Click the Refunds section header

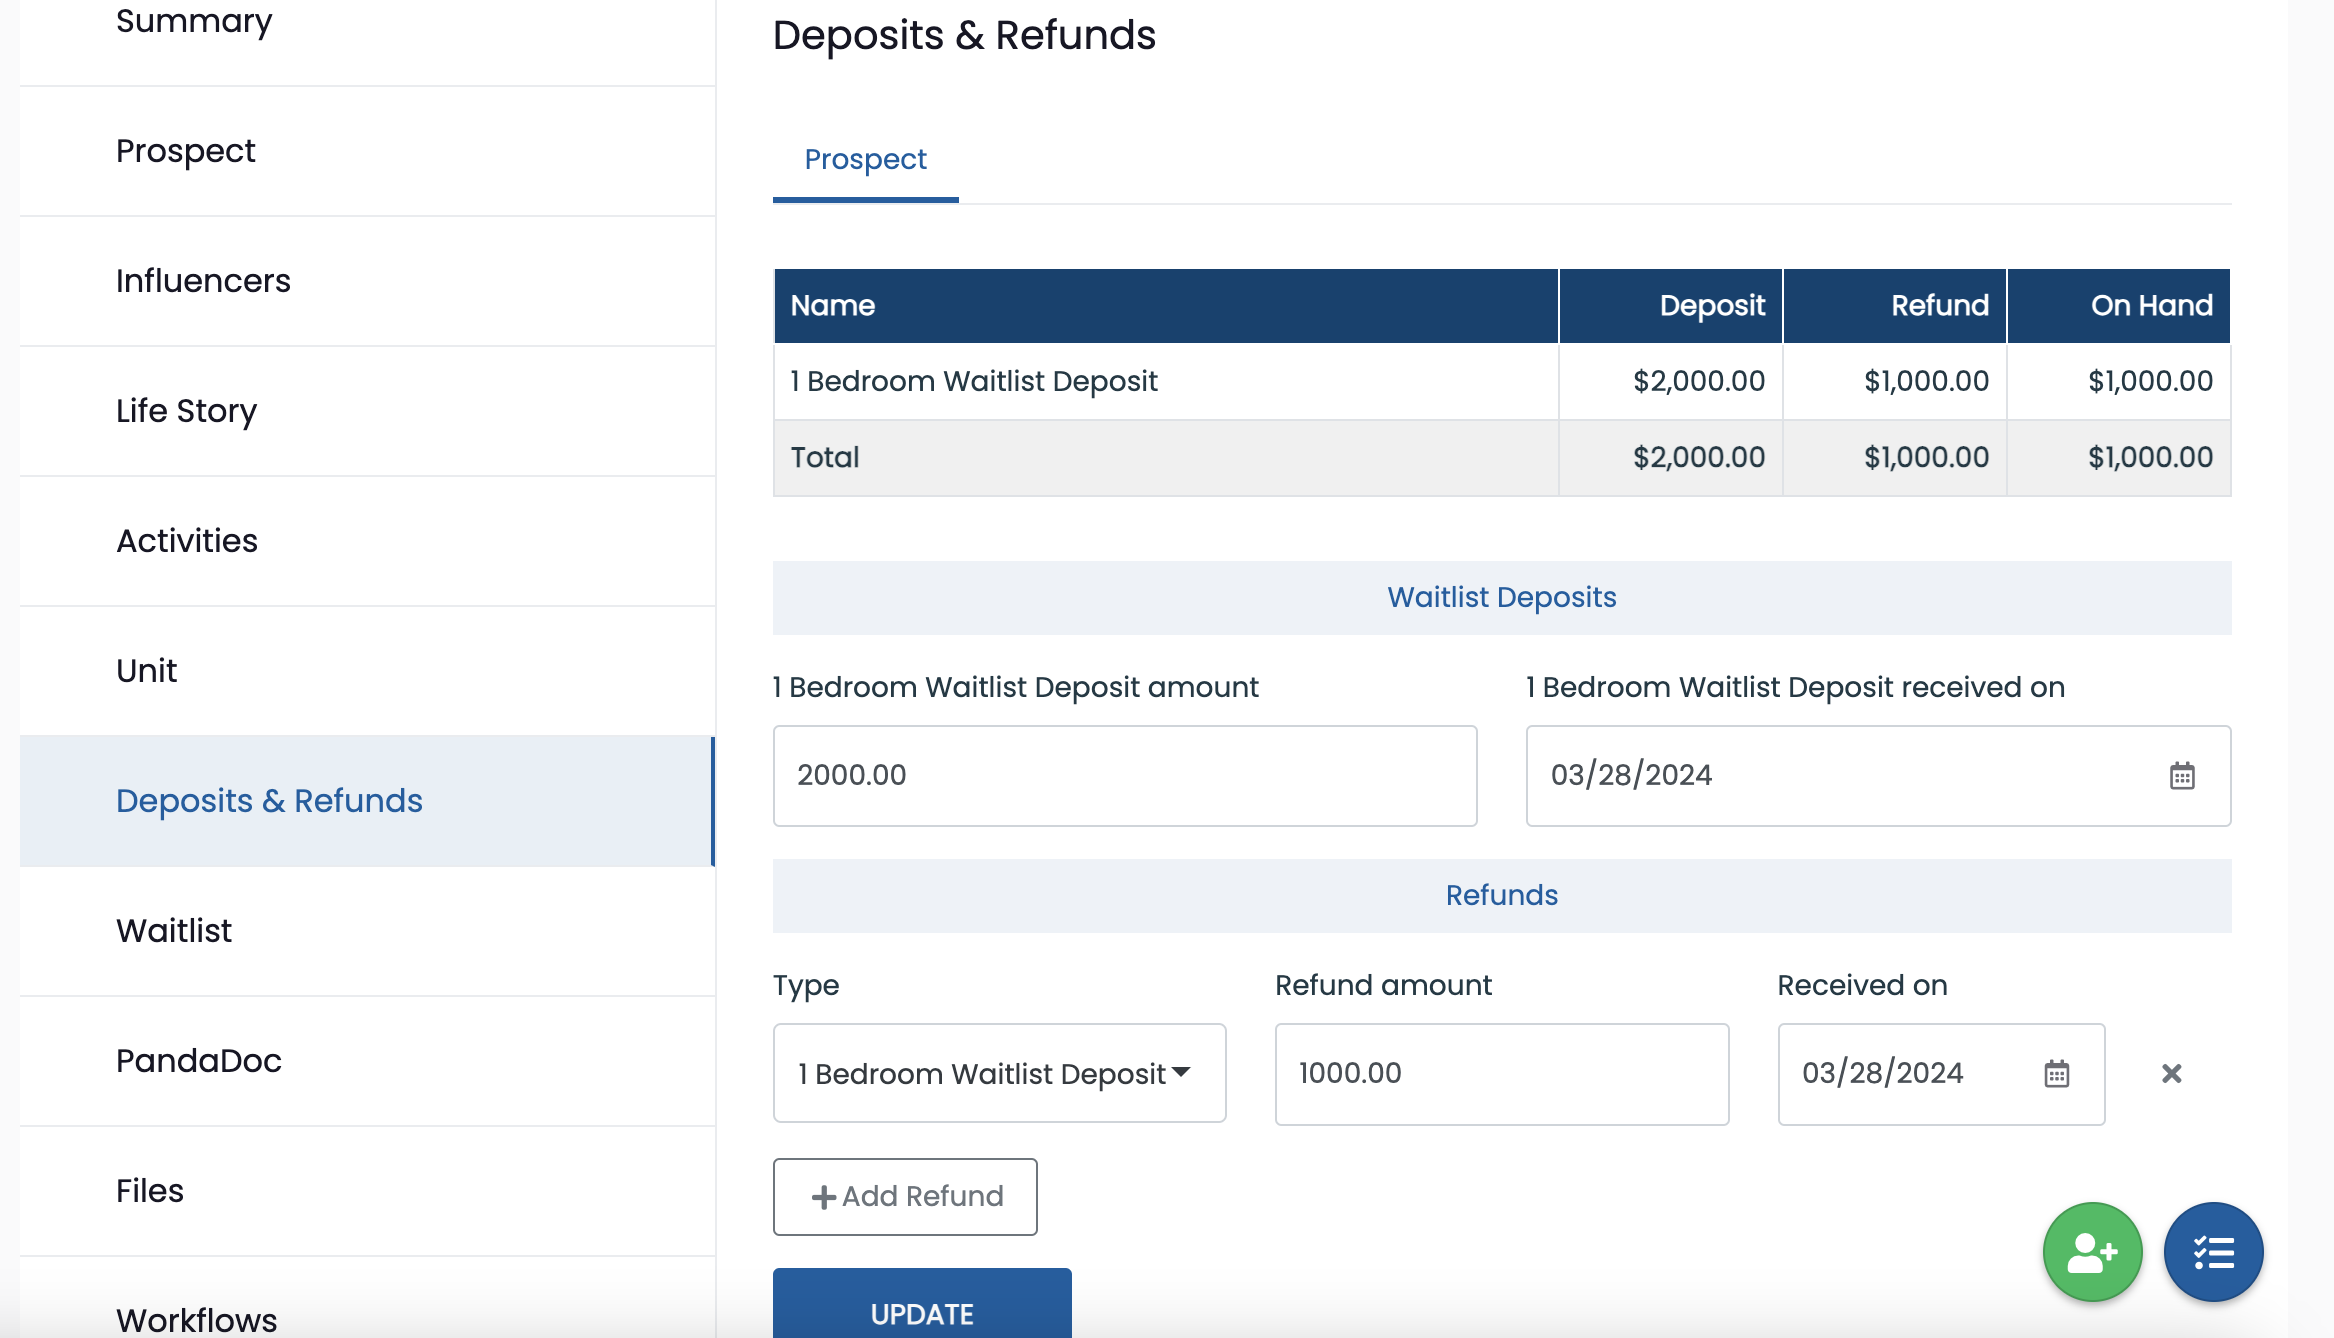(1502, 895)
